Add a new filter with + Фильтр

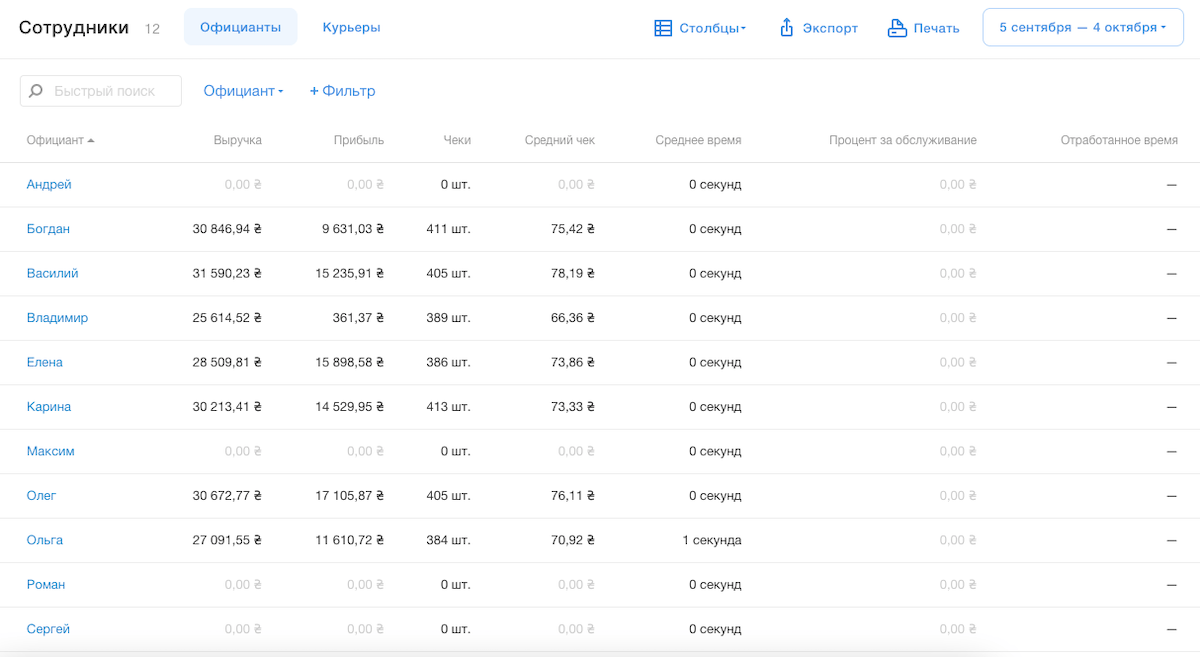(342, 91)
